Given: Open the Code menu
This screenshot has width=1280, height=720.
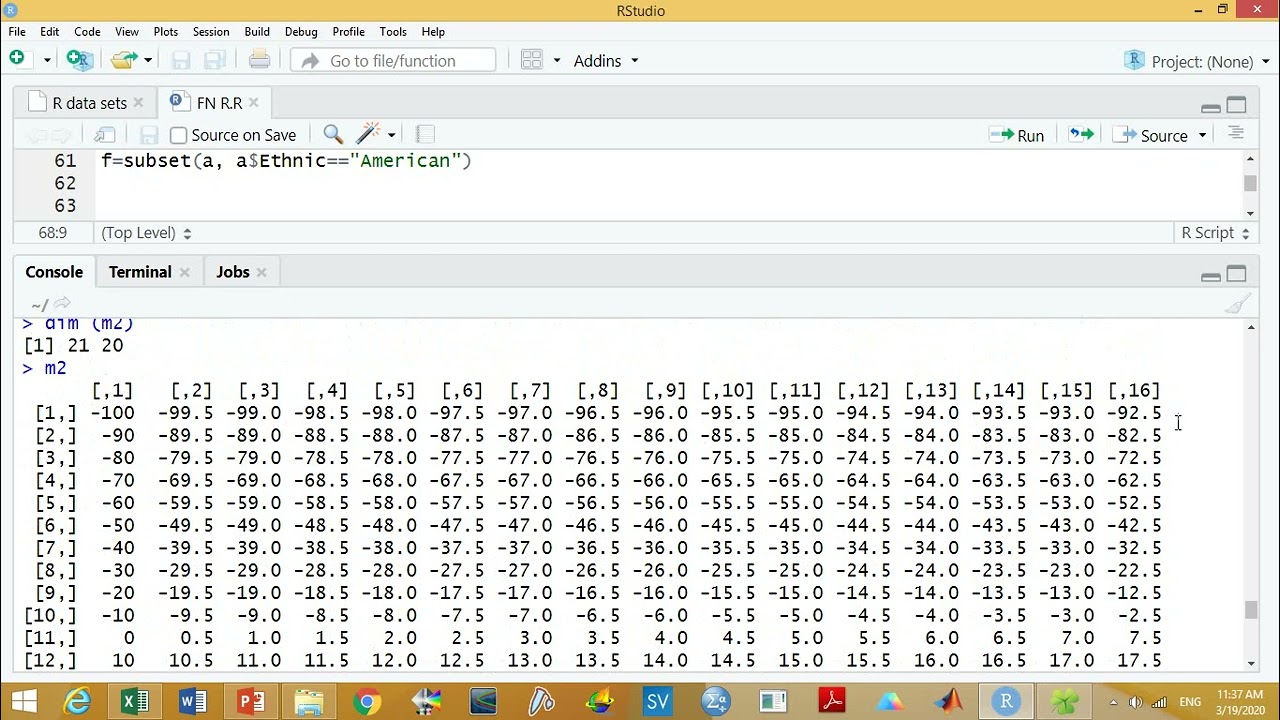Looking at the screenshot, I should point(87,32).
